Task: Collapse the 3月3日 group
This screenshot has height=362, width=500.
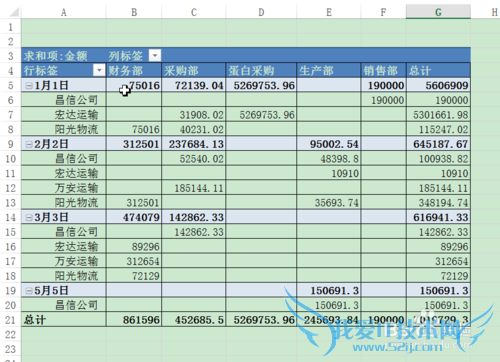Action: pyautogui.click(x=29, y=217)
